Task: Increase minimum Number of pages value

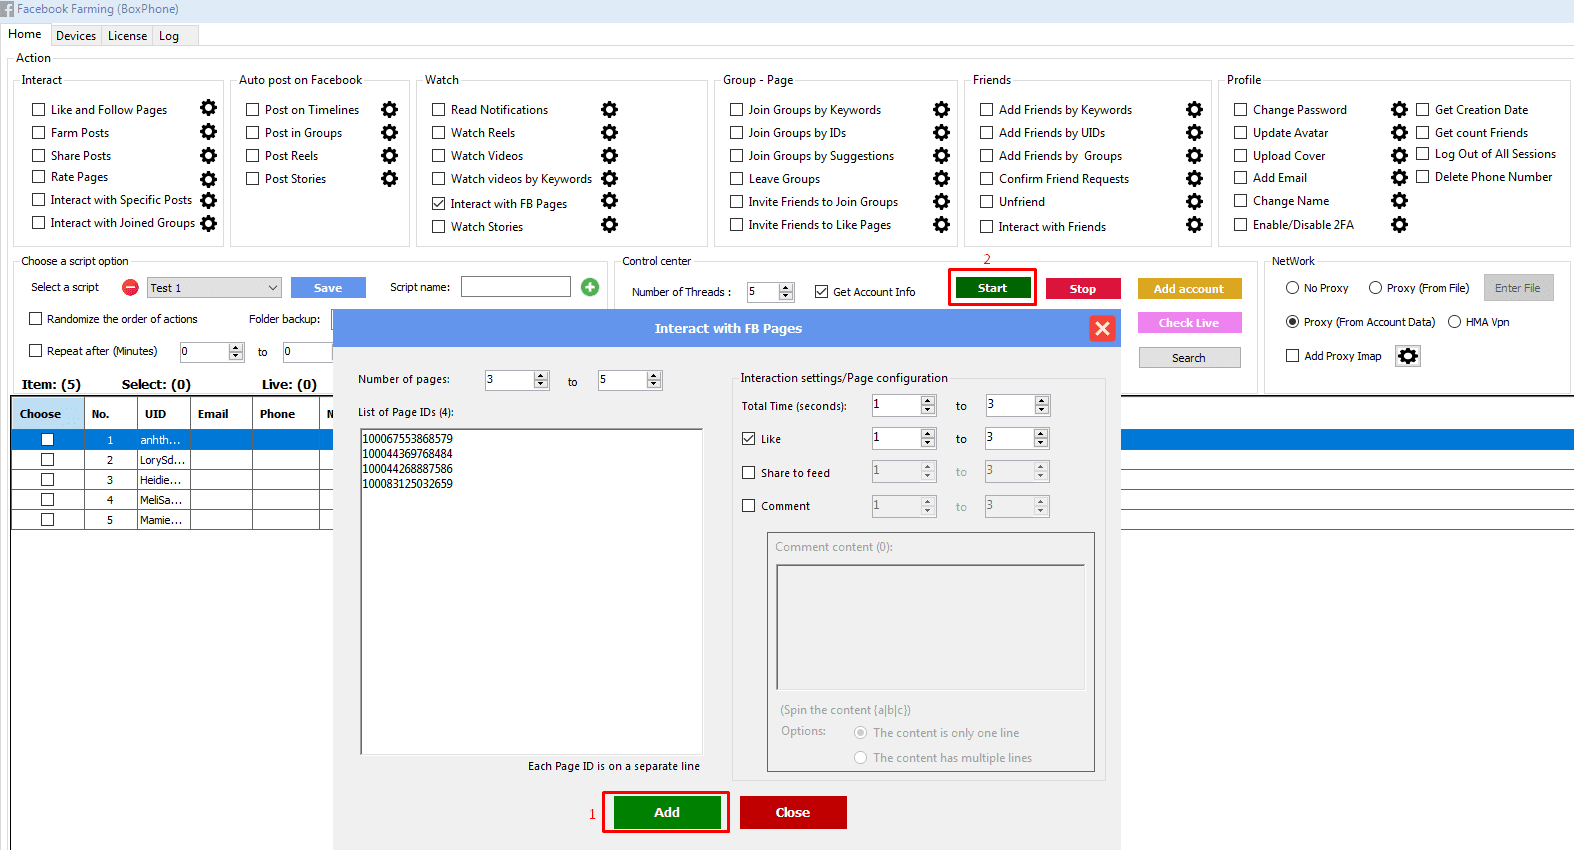Action: [541, 376]
